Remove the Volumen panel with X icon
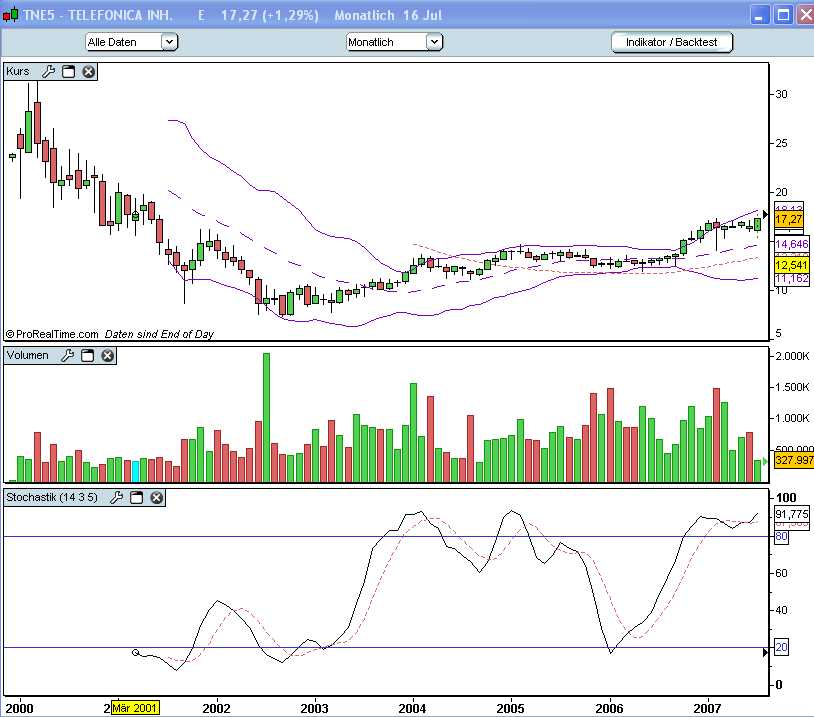814x717 pixels. pyautogui.click(x=108, y=355)
